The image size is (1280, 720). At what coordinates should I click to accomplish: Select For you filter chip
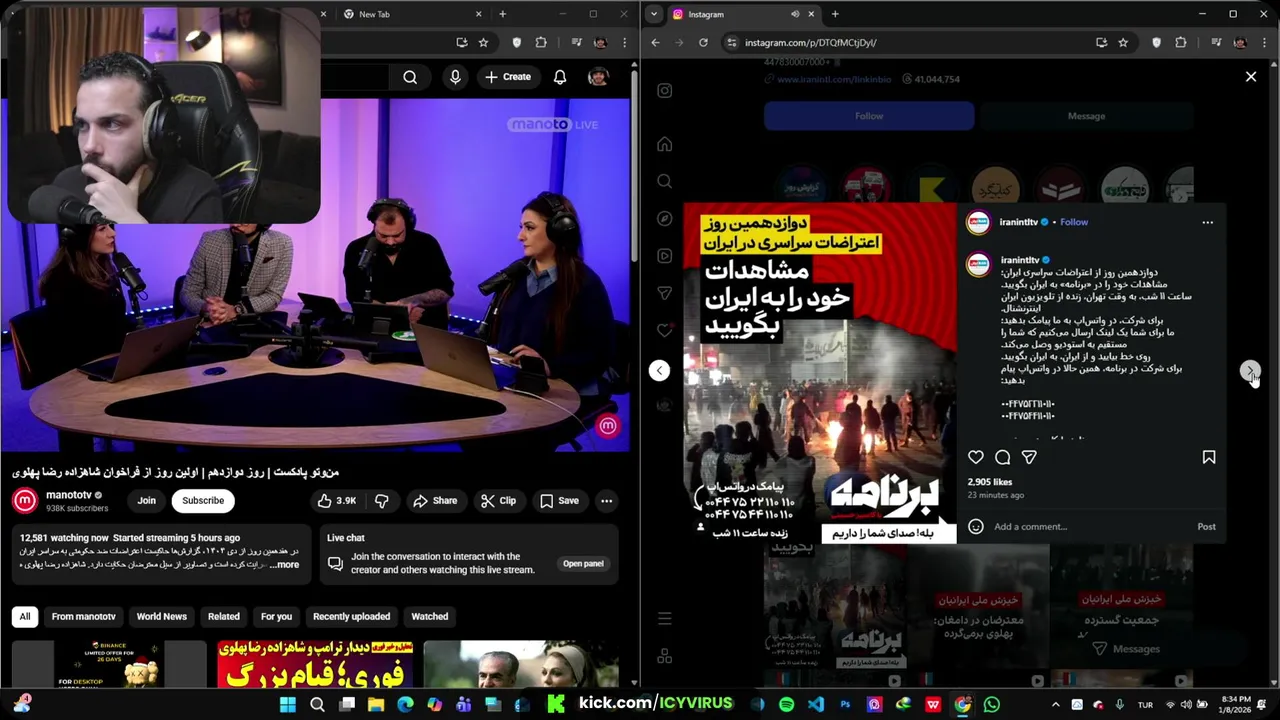pyautogui.click(x=277, y=617)
